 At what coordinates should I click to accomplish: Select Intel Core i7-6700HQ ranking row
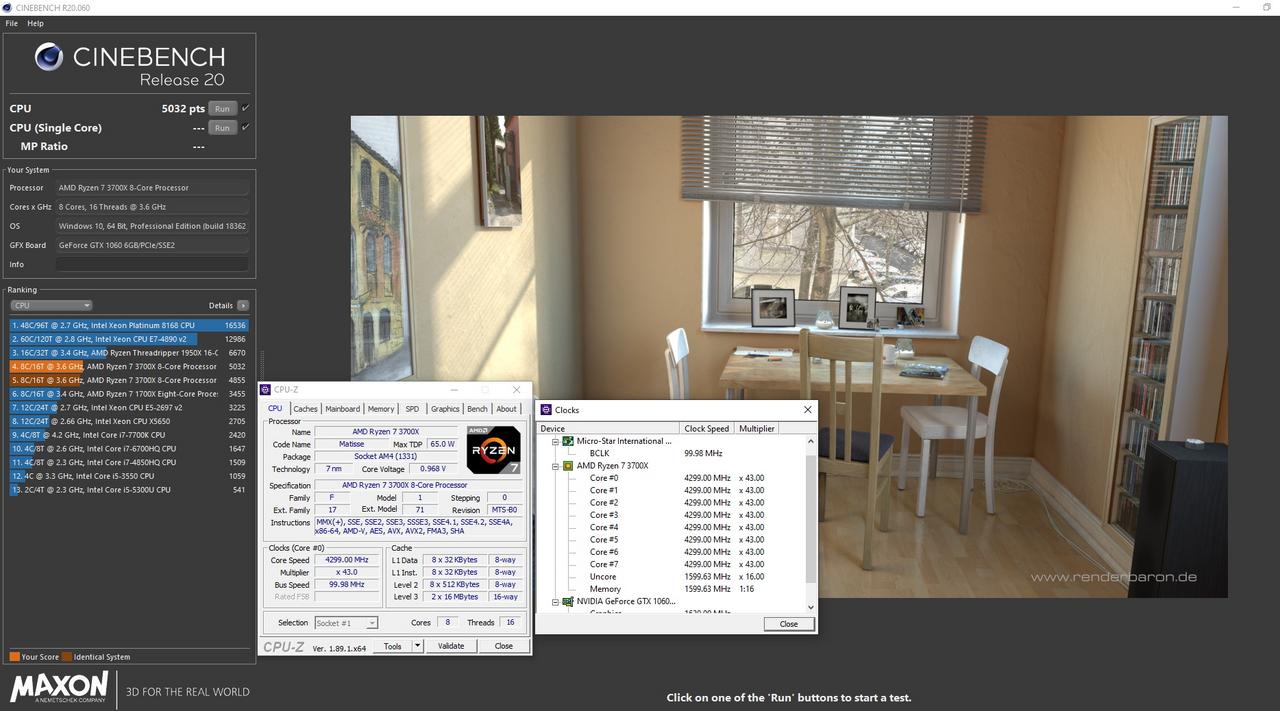[x=129, y=448]
